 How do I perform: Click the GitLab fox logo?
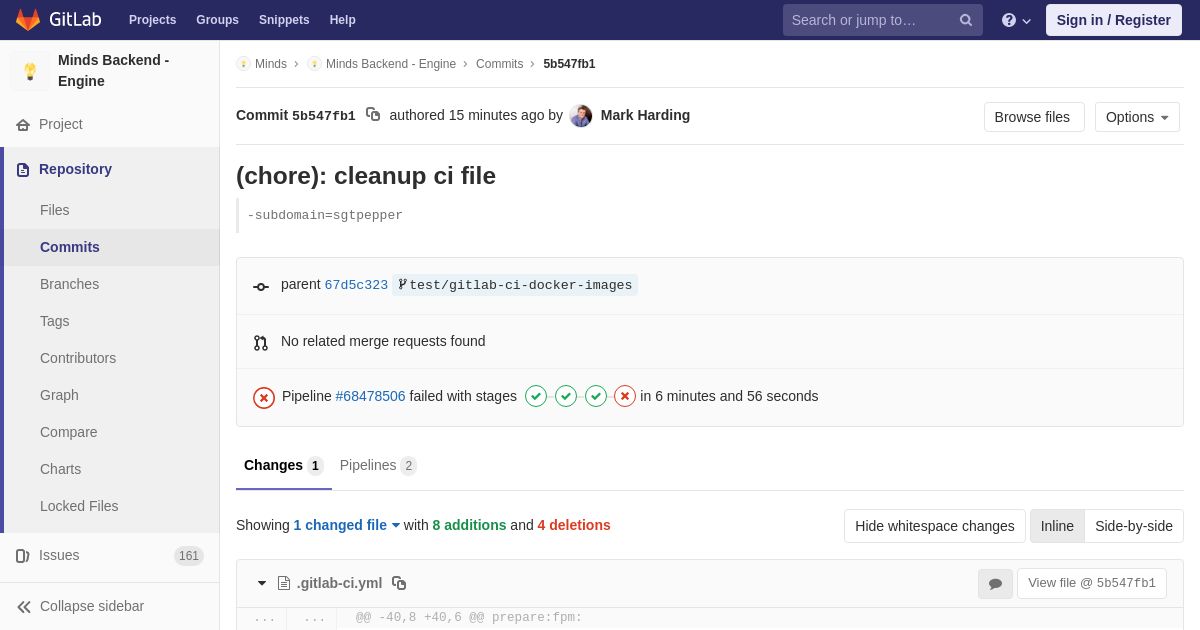pyautogui.click(x=28, y=20)
